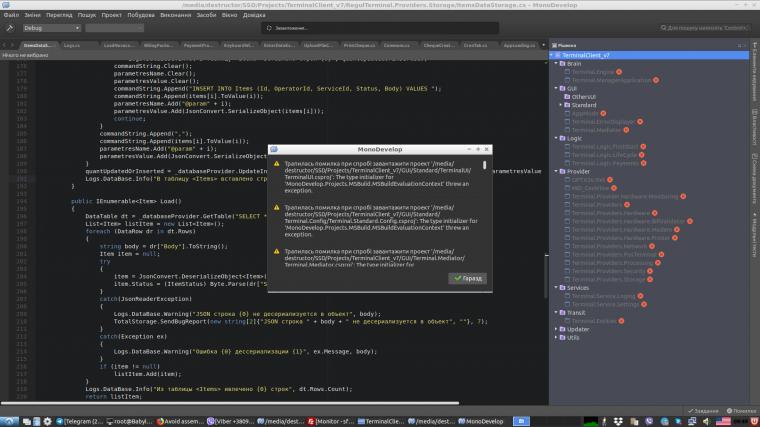The image size is (760, 427).
Task: Click error icon beside Terminal.Providers.Storage
Action: point(650,279)
